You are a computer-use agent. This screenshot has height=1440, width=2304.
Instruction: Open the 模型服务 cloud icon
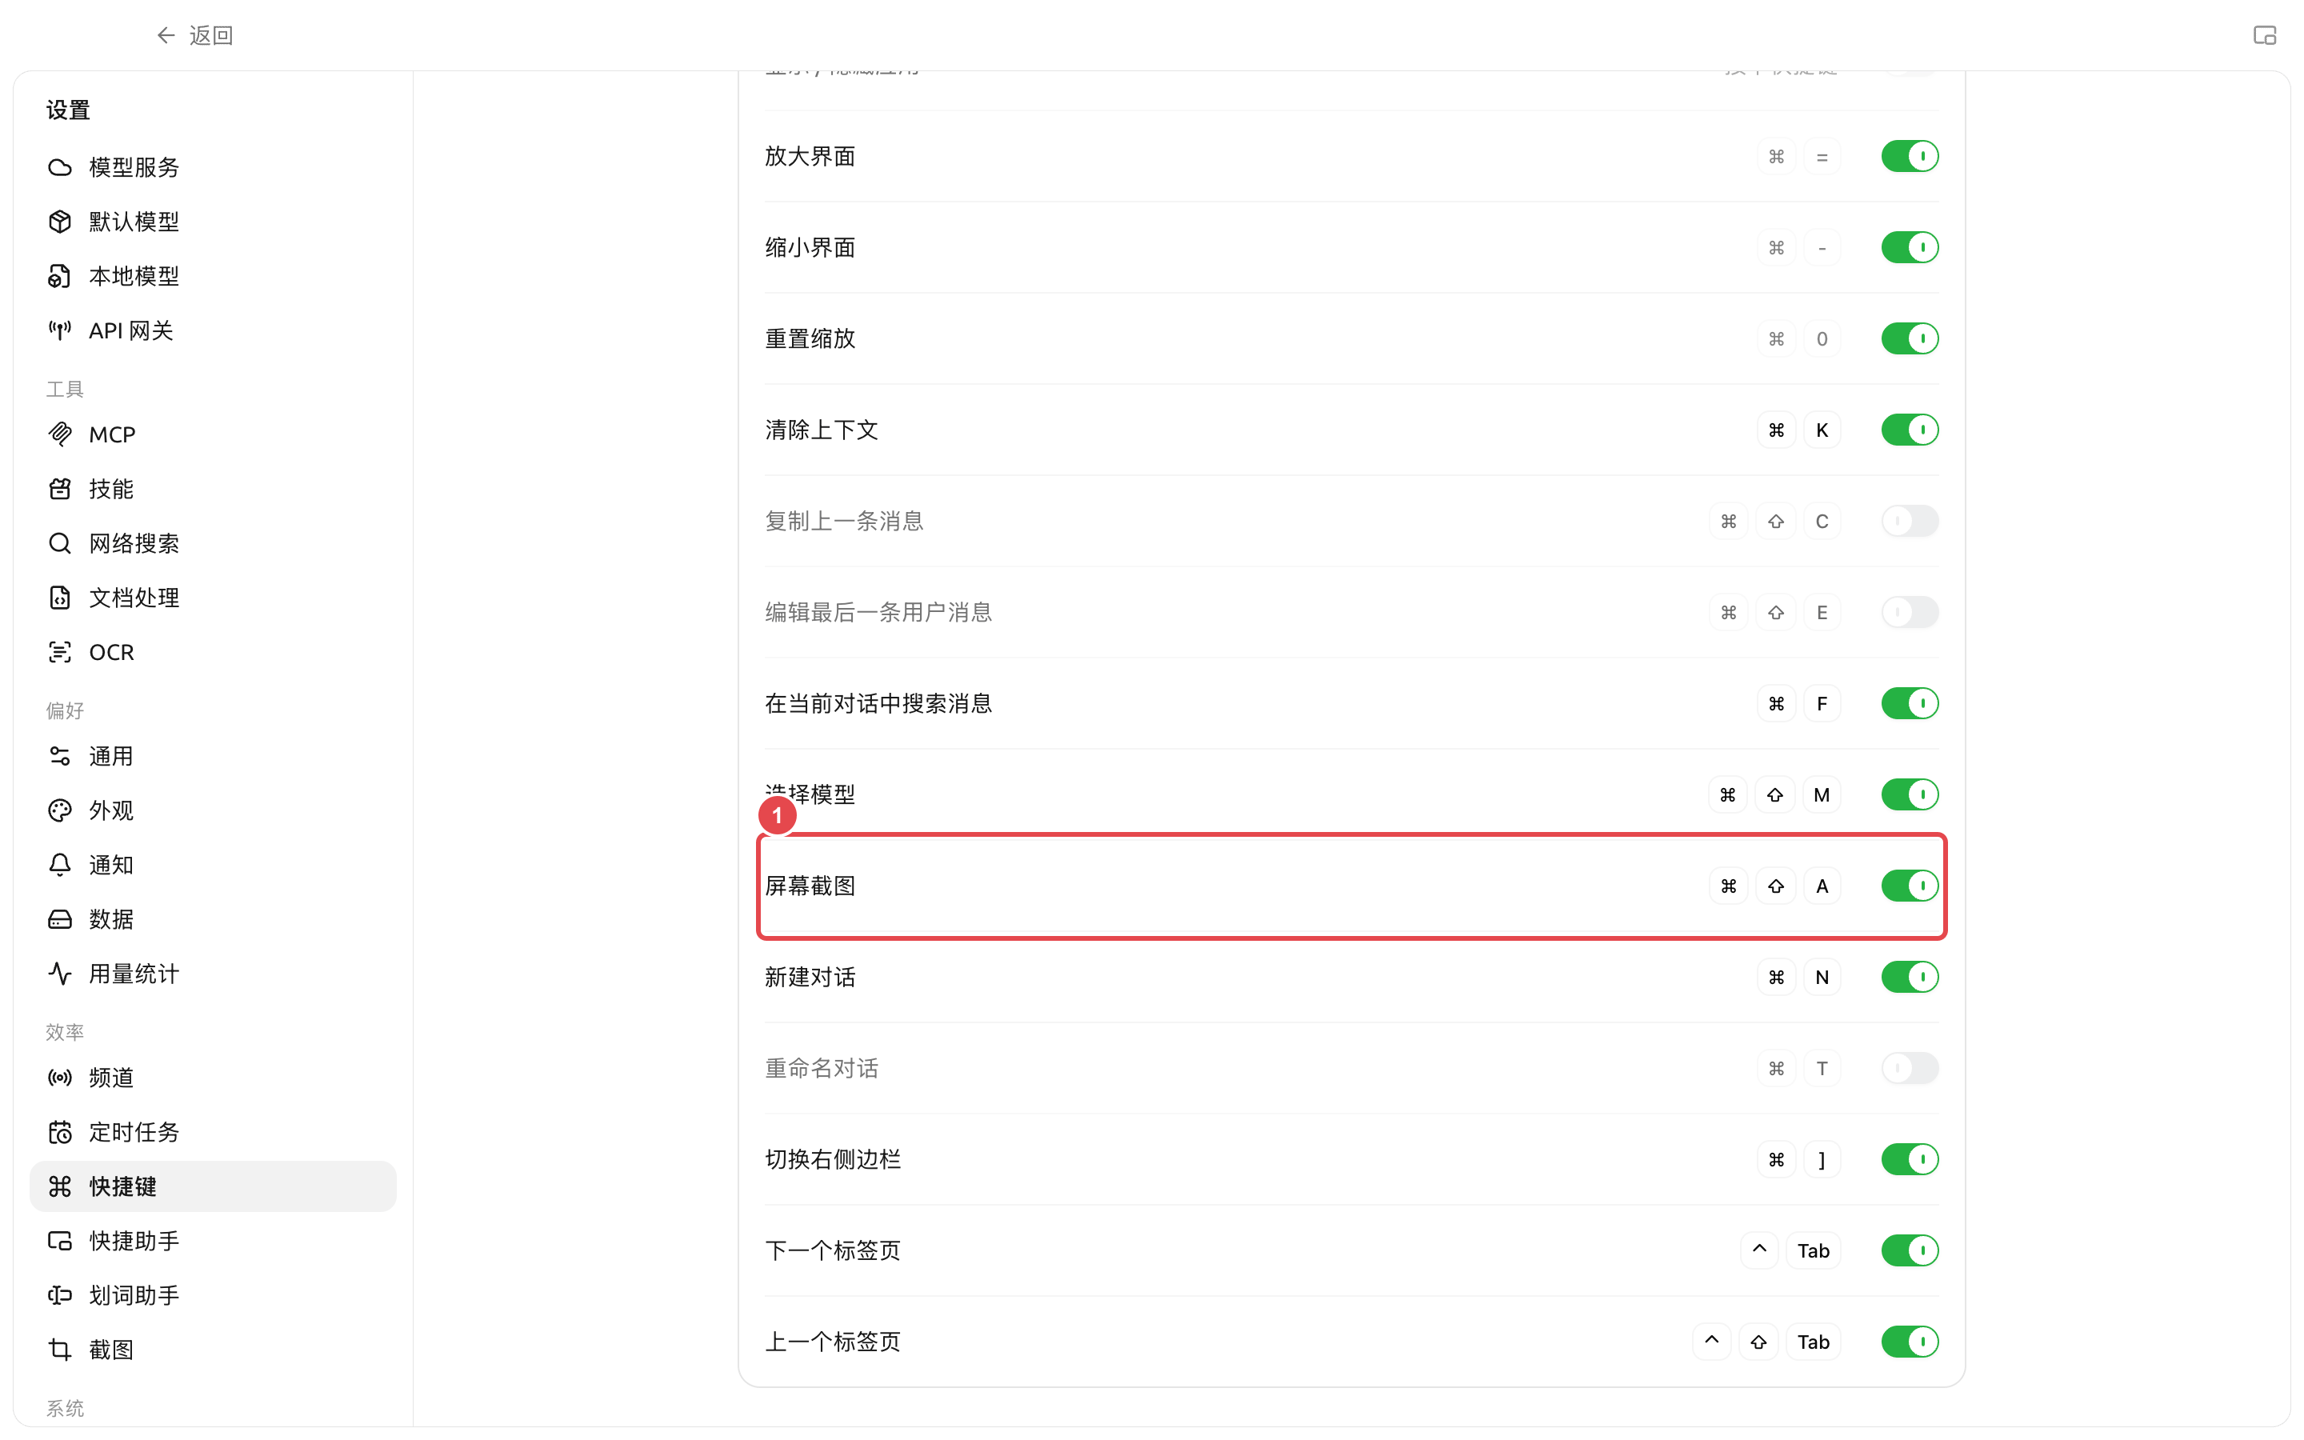(x=60, y=167)
